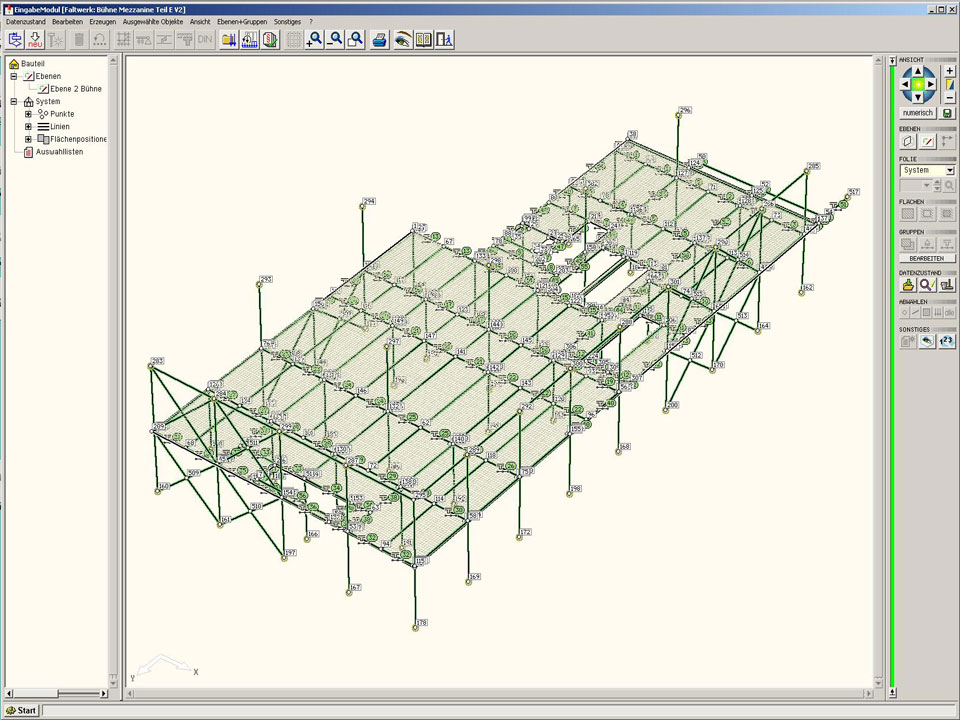This screenshot has height=720, width=960.
Task: Open the Ebenen+Gruppen menu
Action: click(x=241, y=21)
